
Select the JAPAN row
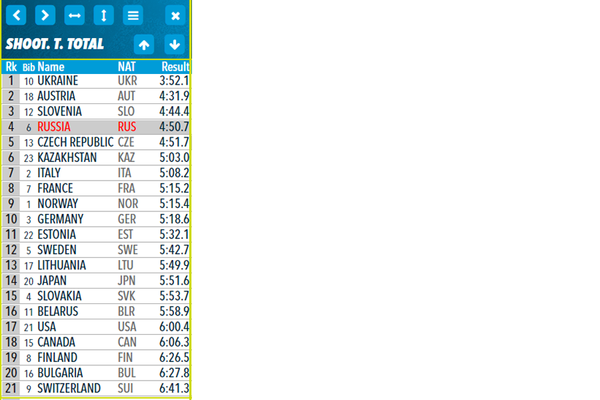click(96, 281)
